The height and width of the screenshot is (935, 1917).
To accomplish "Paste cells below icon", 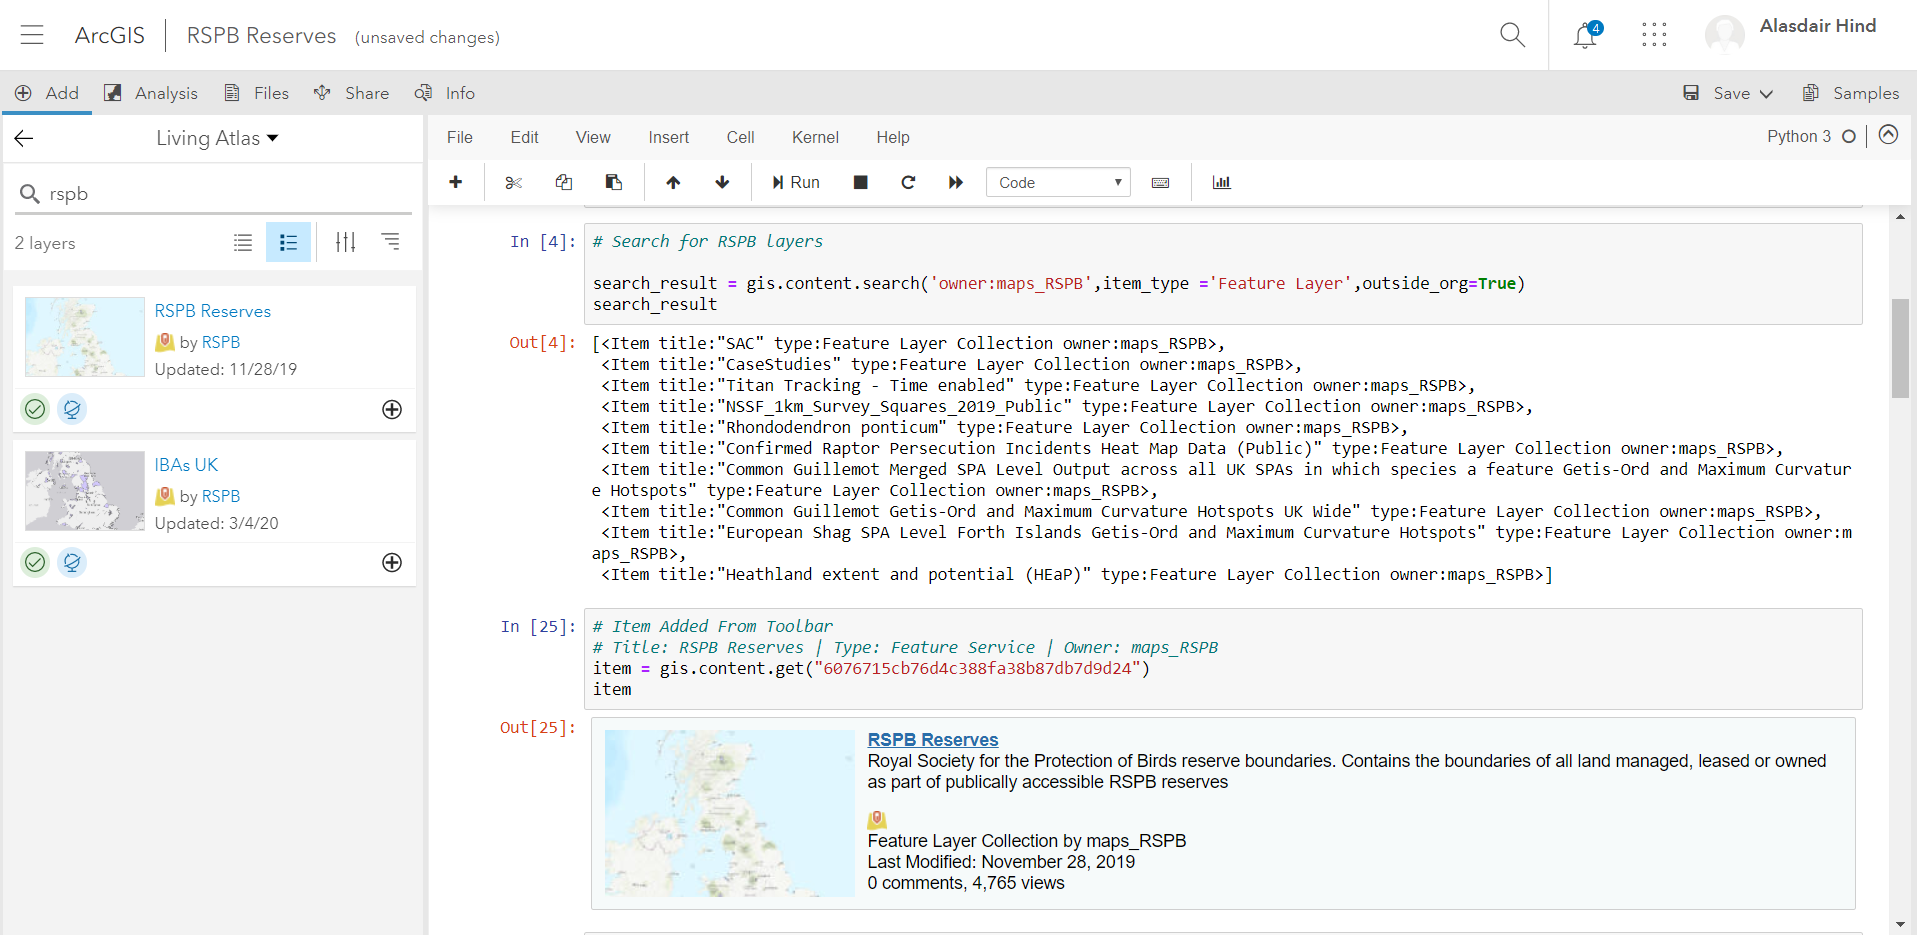I will coord(614,182).
